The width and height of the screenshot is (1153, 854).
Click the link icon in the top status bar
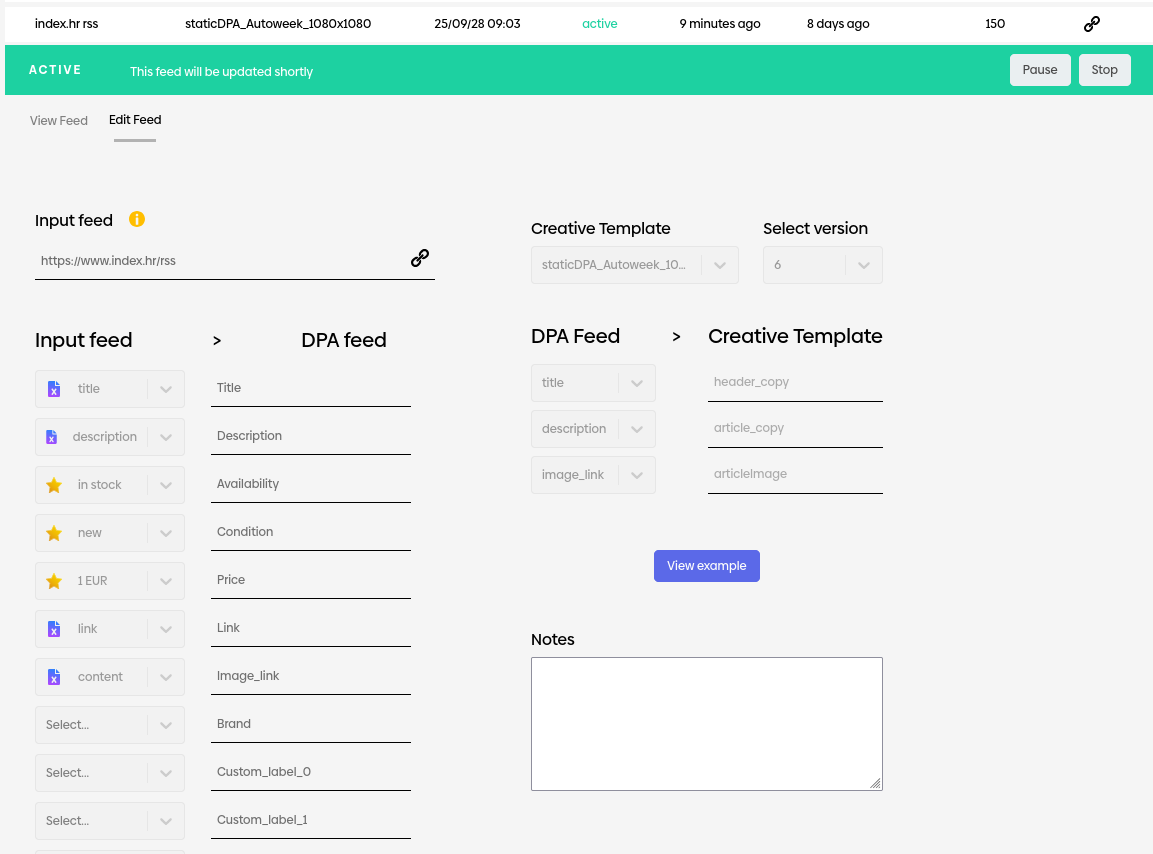point(1091,23)
